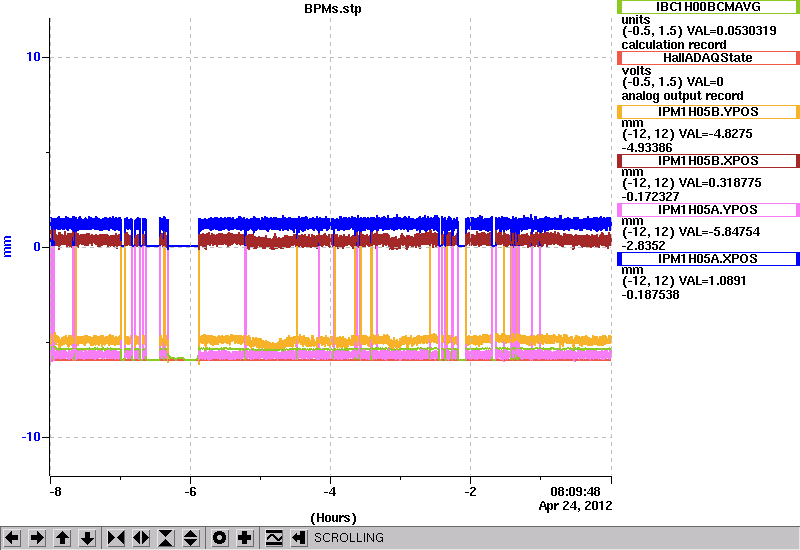This screenshot has height=550, width=800.
Task: Select the HallADAQState curve legend box
Action: [x=708, y=58]
